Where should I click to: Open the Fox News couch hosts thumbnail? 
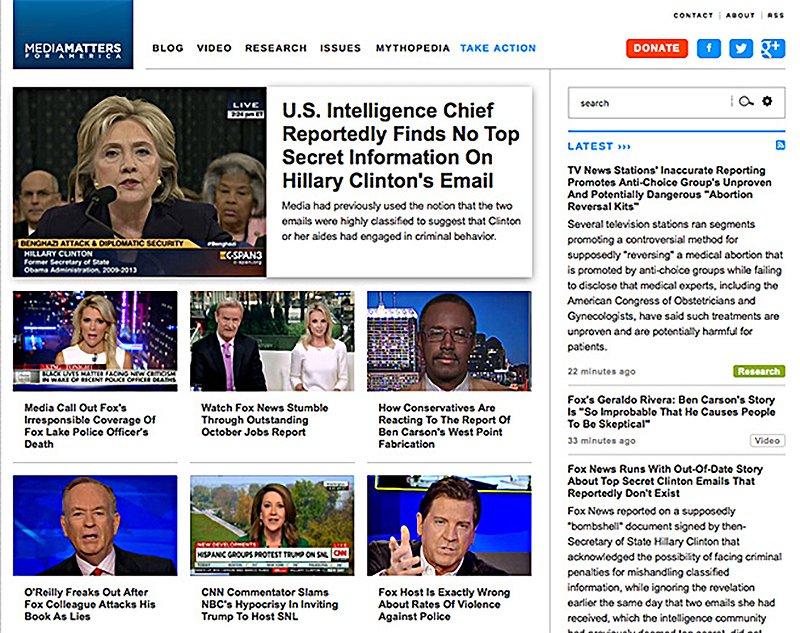[272, 341]
